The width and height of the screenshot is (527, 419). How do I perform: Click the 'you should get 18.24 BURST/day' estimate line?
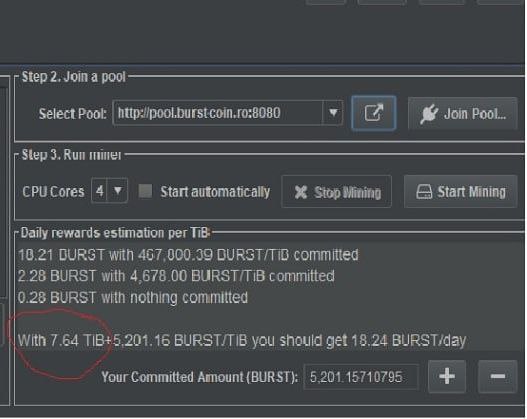click(x=242, y=340)
